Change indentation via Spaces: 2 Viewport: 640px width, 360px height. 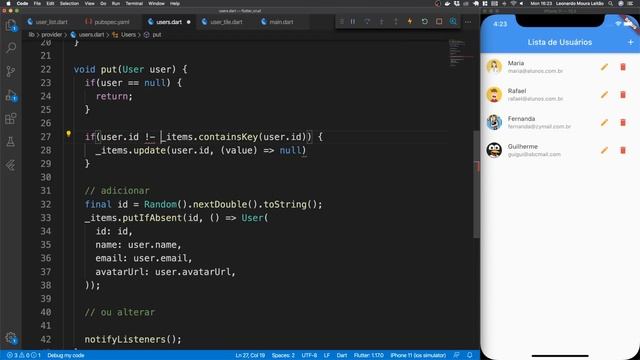pos(283,355)
